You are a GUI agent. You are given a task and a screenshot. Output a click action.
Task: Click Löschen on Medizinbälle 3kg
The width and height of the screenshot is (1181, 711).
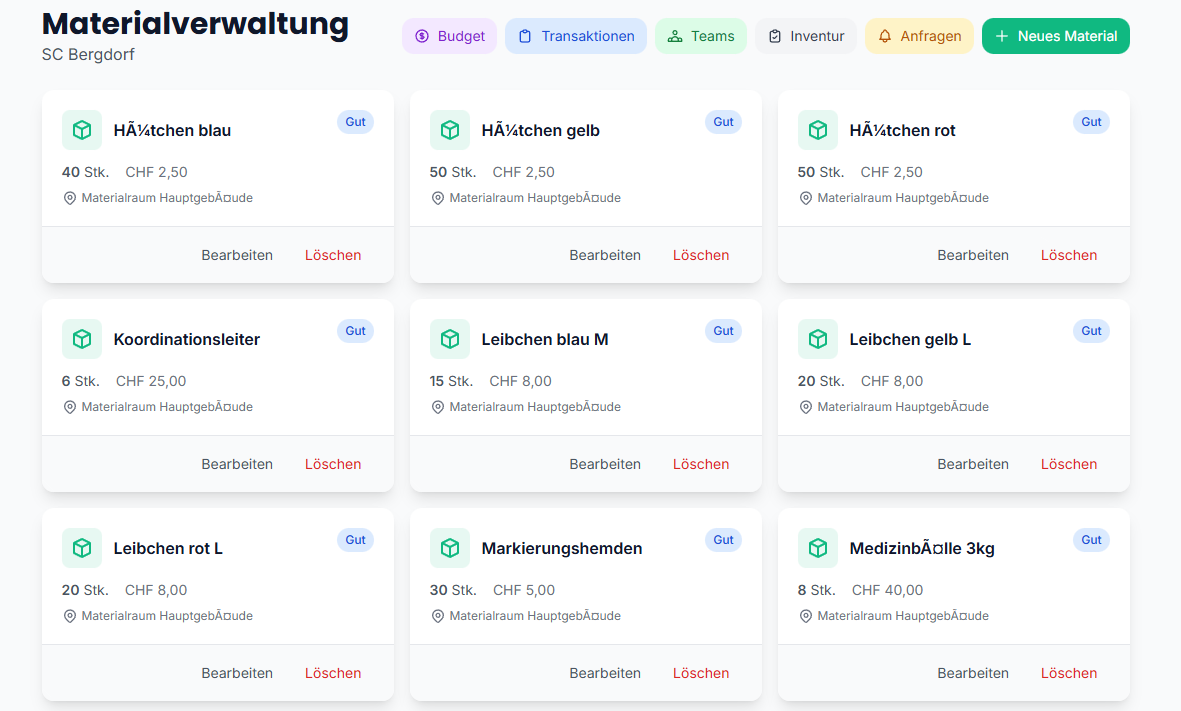pyautogui.click(x=1068, y=673)
